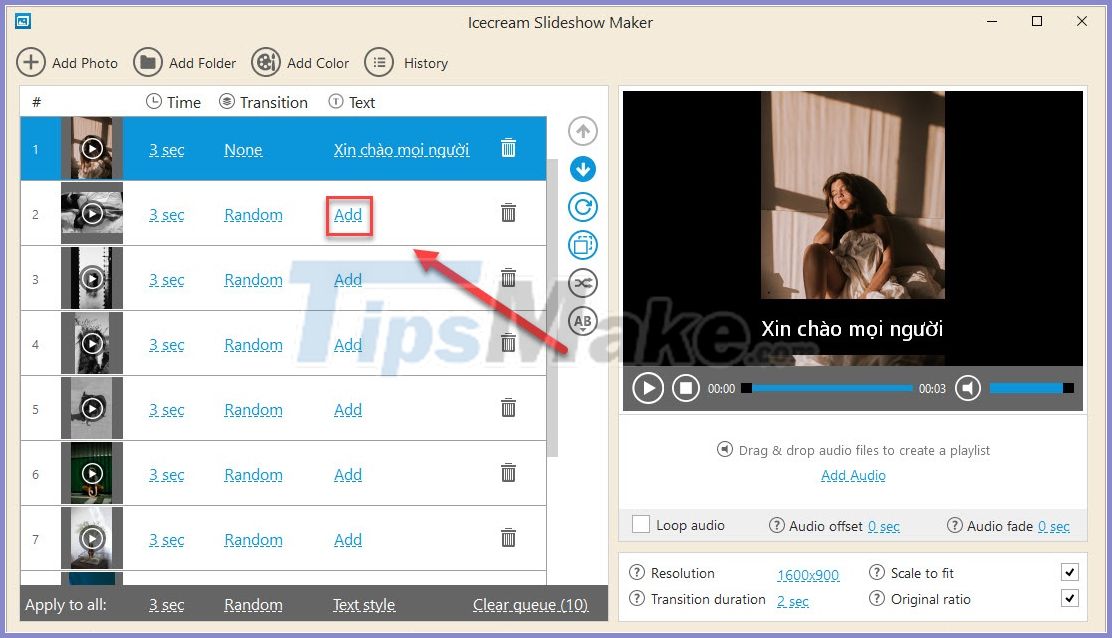Delete slide 1 with trash icon
The height and width of the screenshot is (638, 1112).
pyautogui.click(x=508, y=147)
